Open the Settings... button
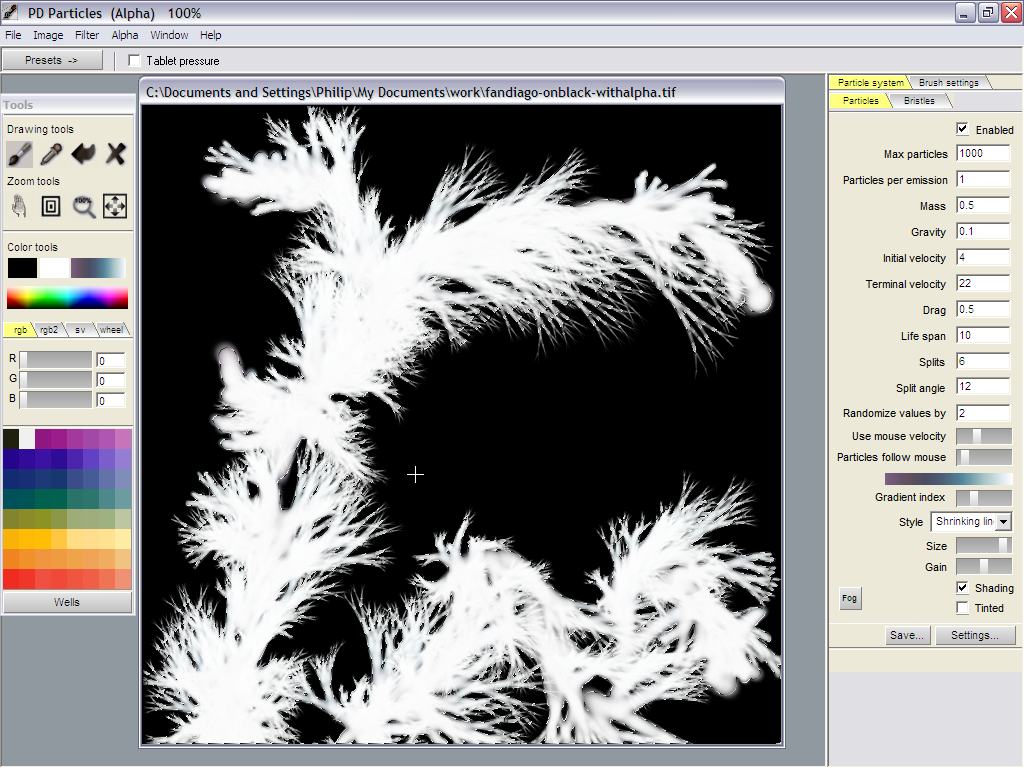The image size is (1024, 768). (975, 635)
